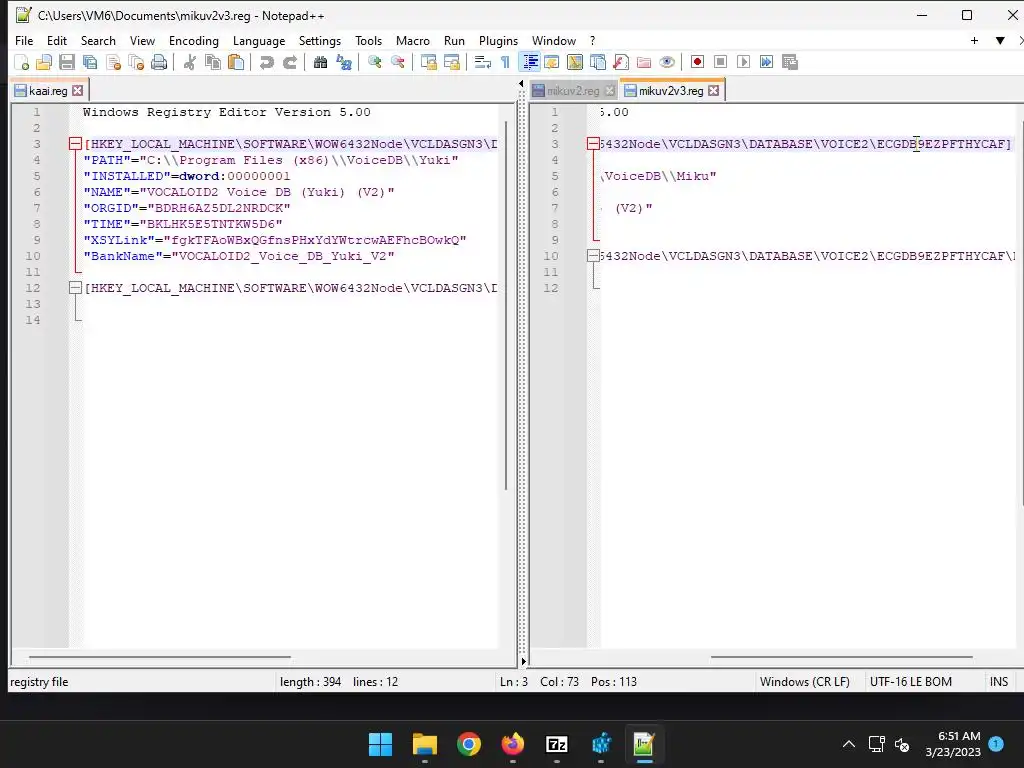Viewport: 1024px width, 768px height.
Task: Save the current recorded macro icon
Action: click(x=790, y=62)
